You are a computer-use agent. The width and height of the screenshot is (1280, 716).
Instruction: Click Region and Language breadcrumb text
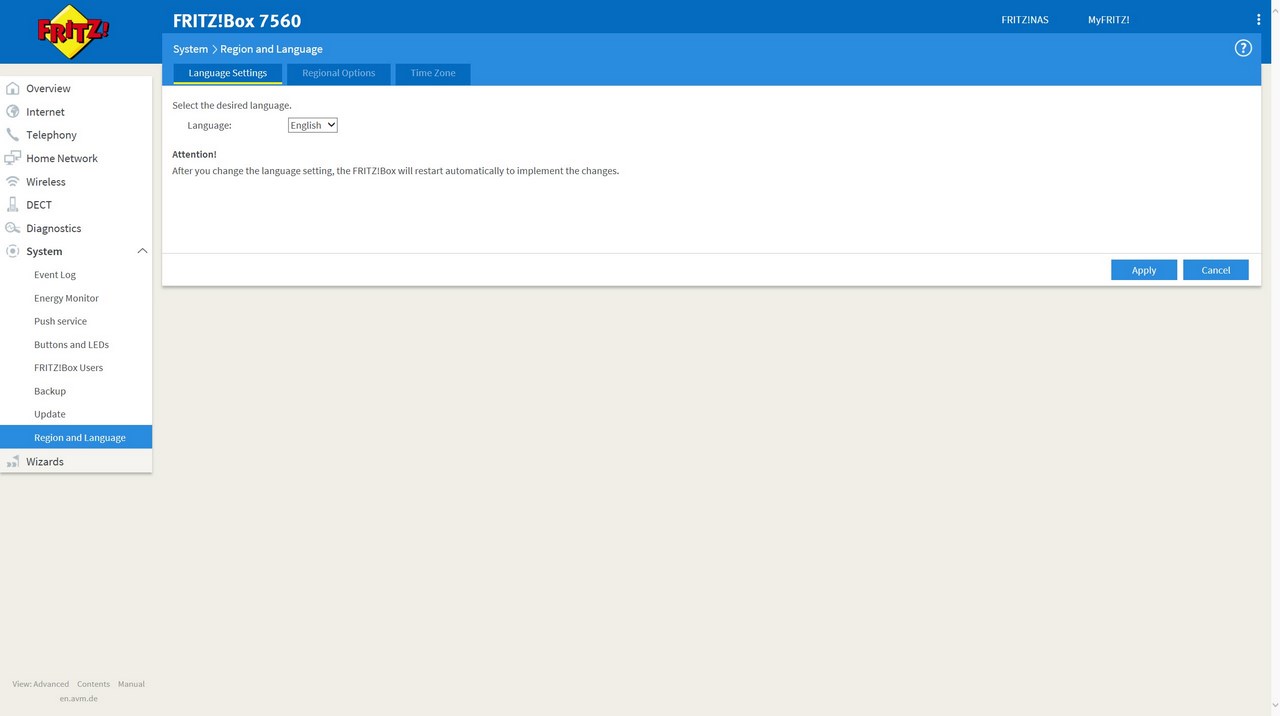271,49
